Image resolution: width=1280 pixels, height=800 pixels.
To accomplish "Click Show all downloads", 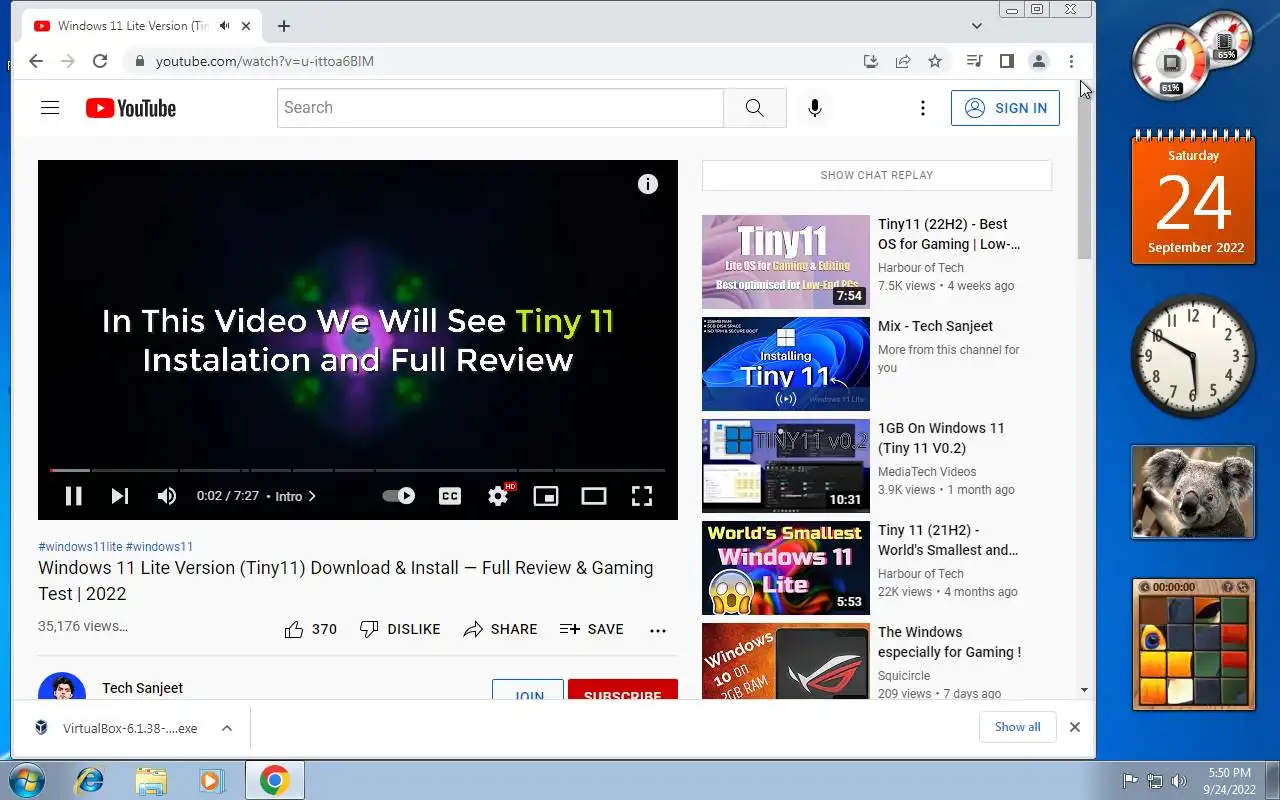I will click(1017, 727).
